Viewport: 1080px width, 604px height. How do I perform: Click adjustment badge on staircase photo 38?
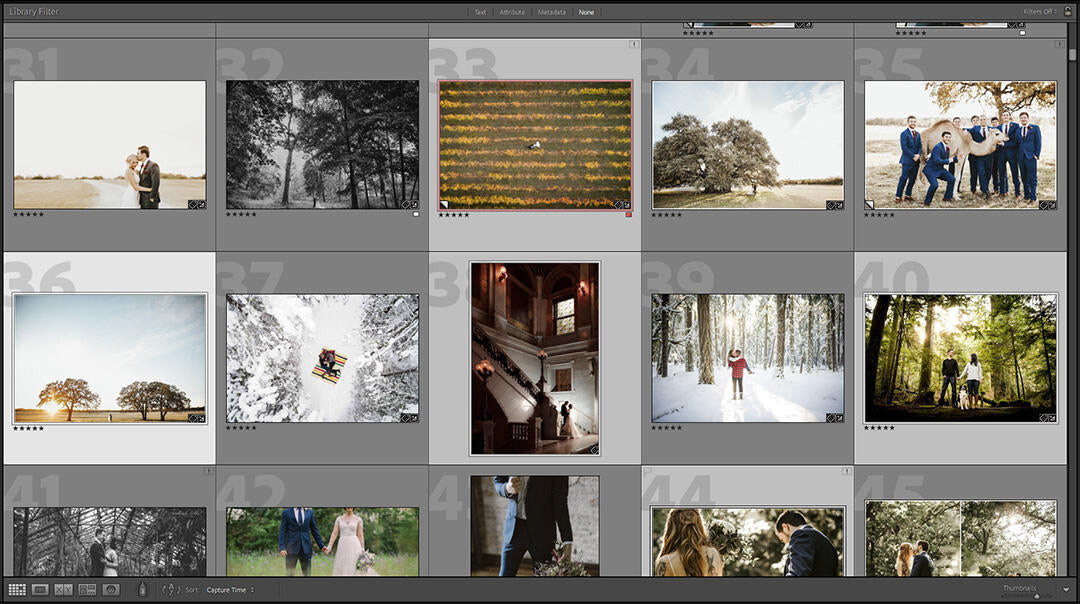(x=594, y=450)
